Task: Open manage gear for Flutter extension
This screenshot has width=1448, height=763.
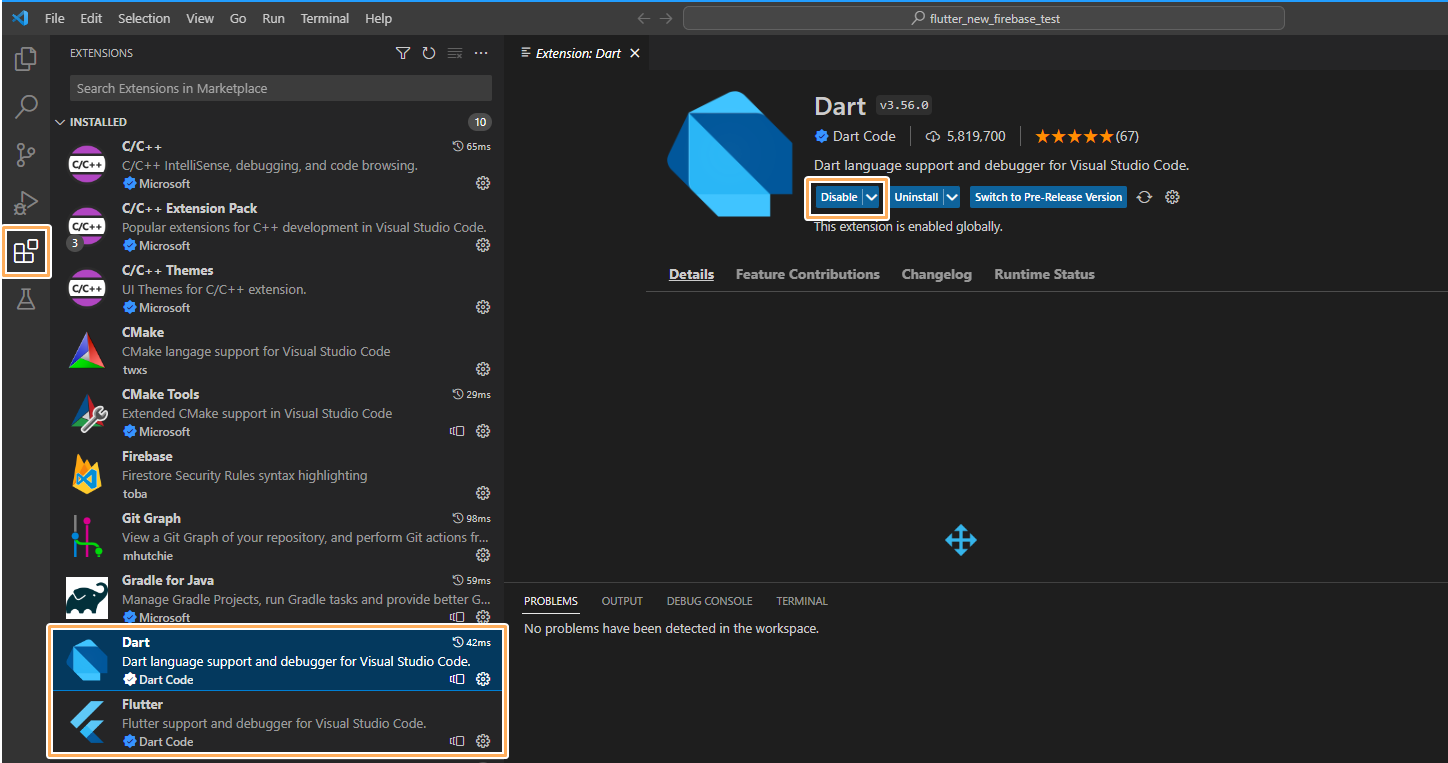Action: (483, 741)
